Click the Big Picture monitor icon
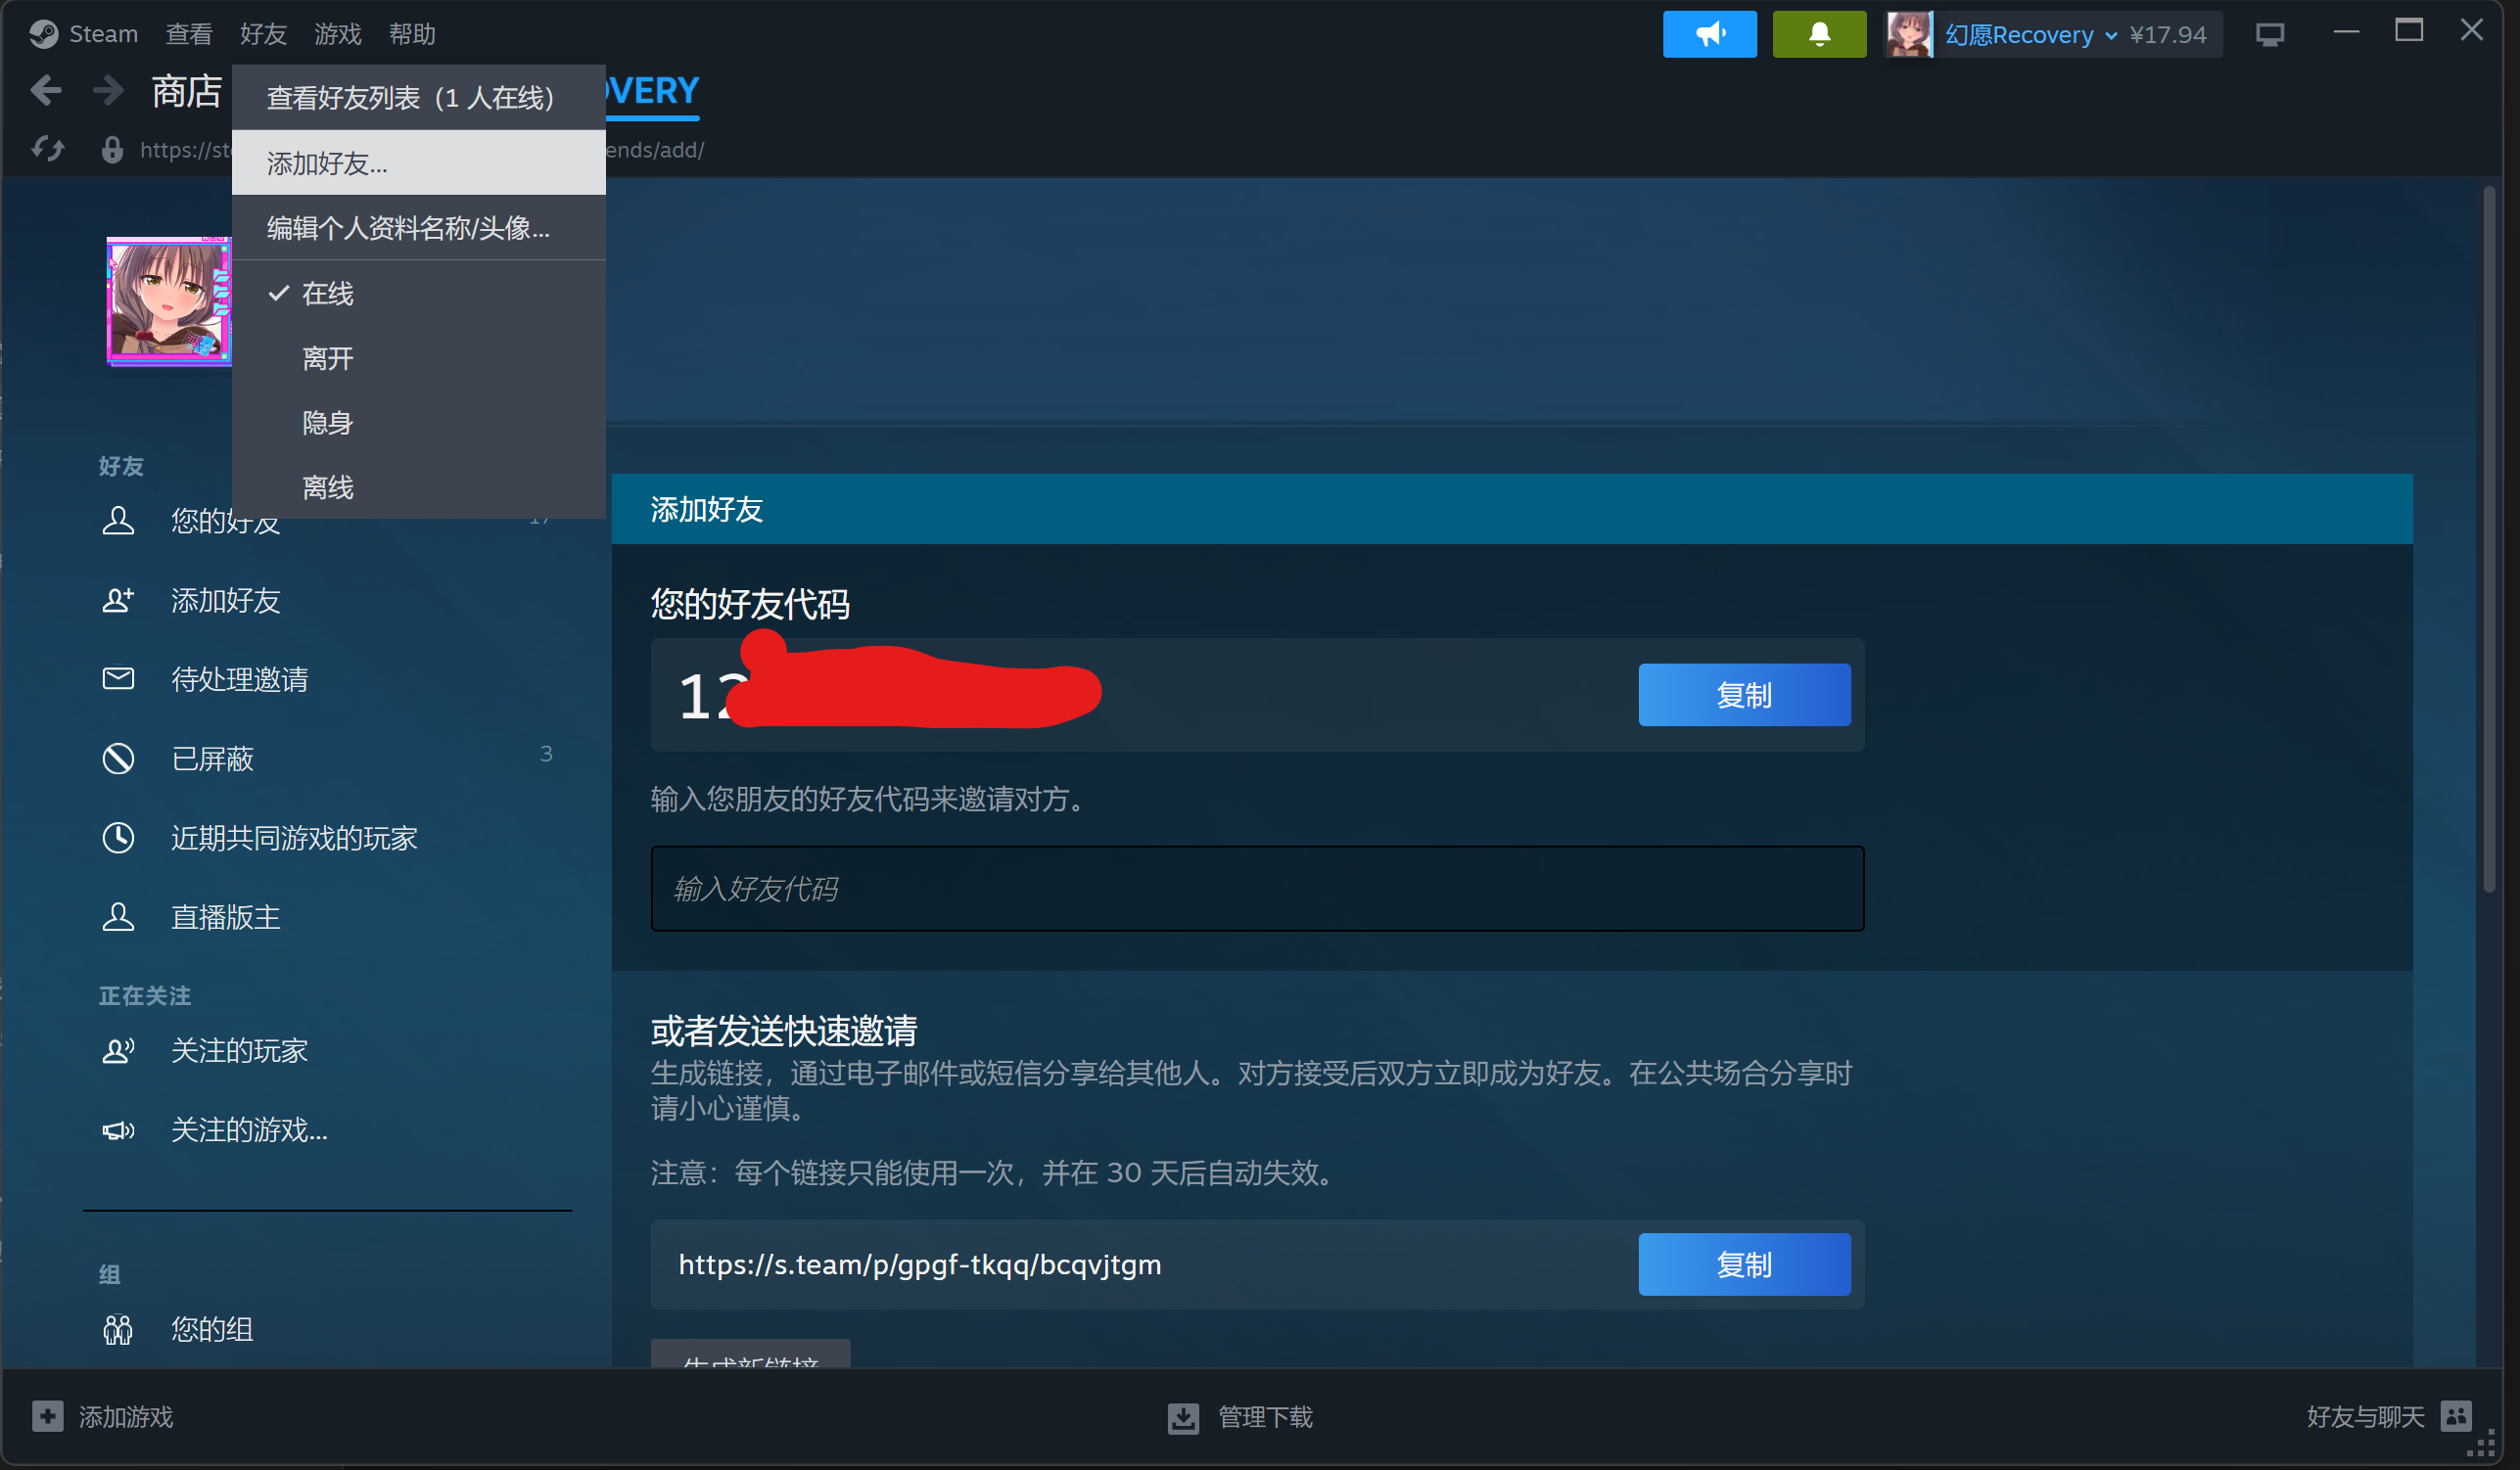 [2269, 34]
